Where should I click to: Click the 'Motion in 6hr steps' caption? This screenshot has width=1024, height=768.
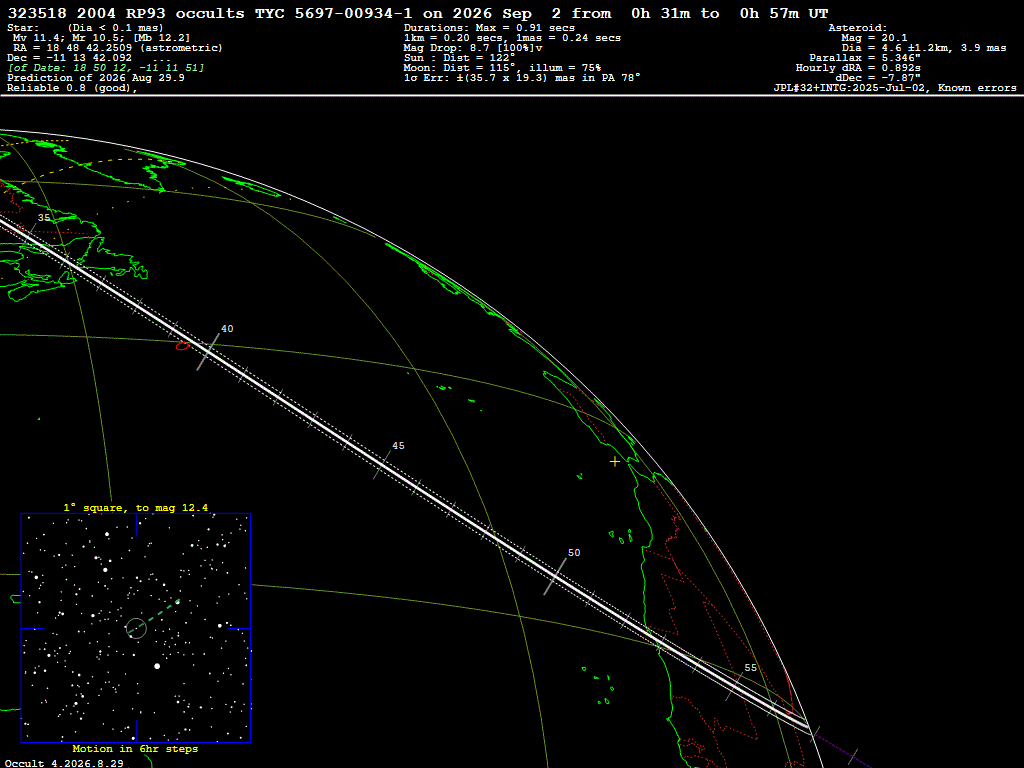click(x=135, y=748)
